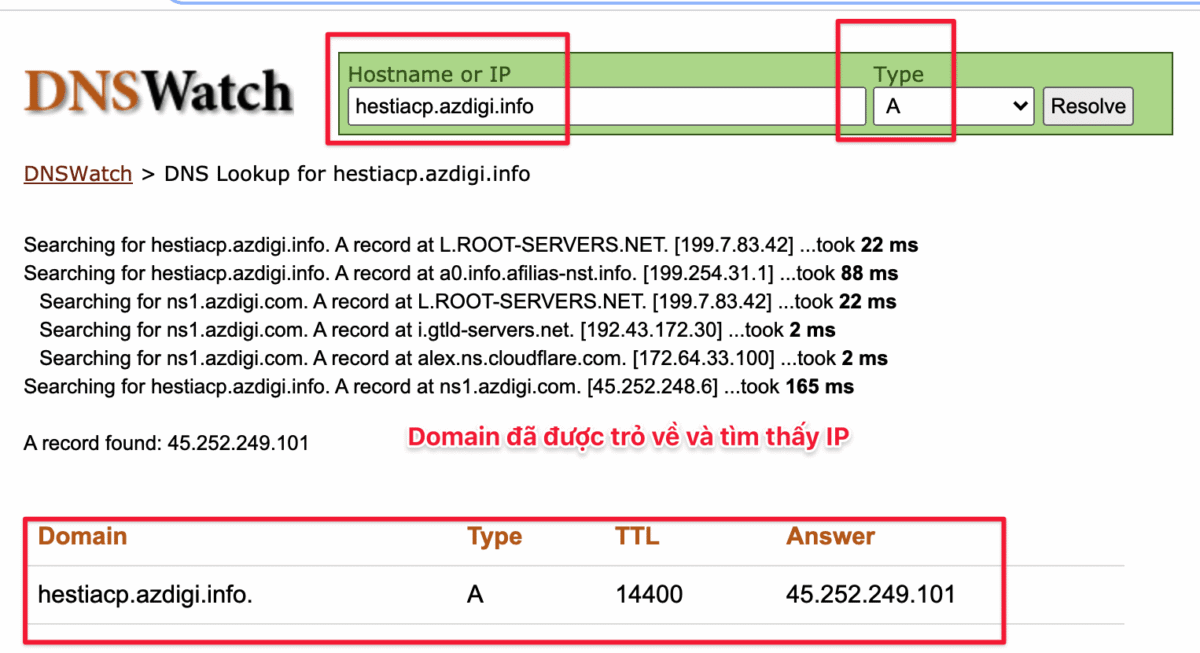Click the 45.252.249.101 answer cell

(870, 595)
